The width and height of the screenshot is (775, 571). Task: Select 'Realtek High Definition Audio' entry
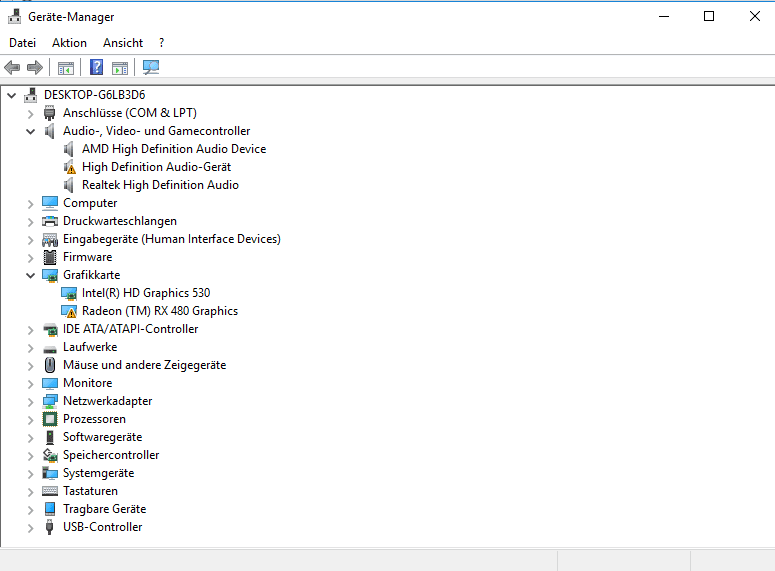160,185
